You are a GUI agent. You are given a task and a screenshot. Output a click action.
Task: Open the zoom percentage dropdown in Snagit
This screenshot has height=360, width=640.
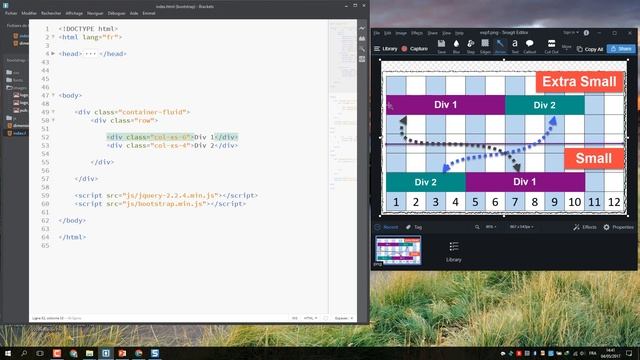tap(491, 227)
